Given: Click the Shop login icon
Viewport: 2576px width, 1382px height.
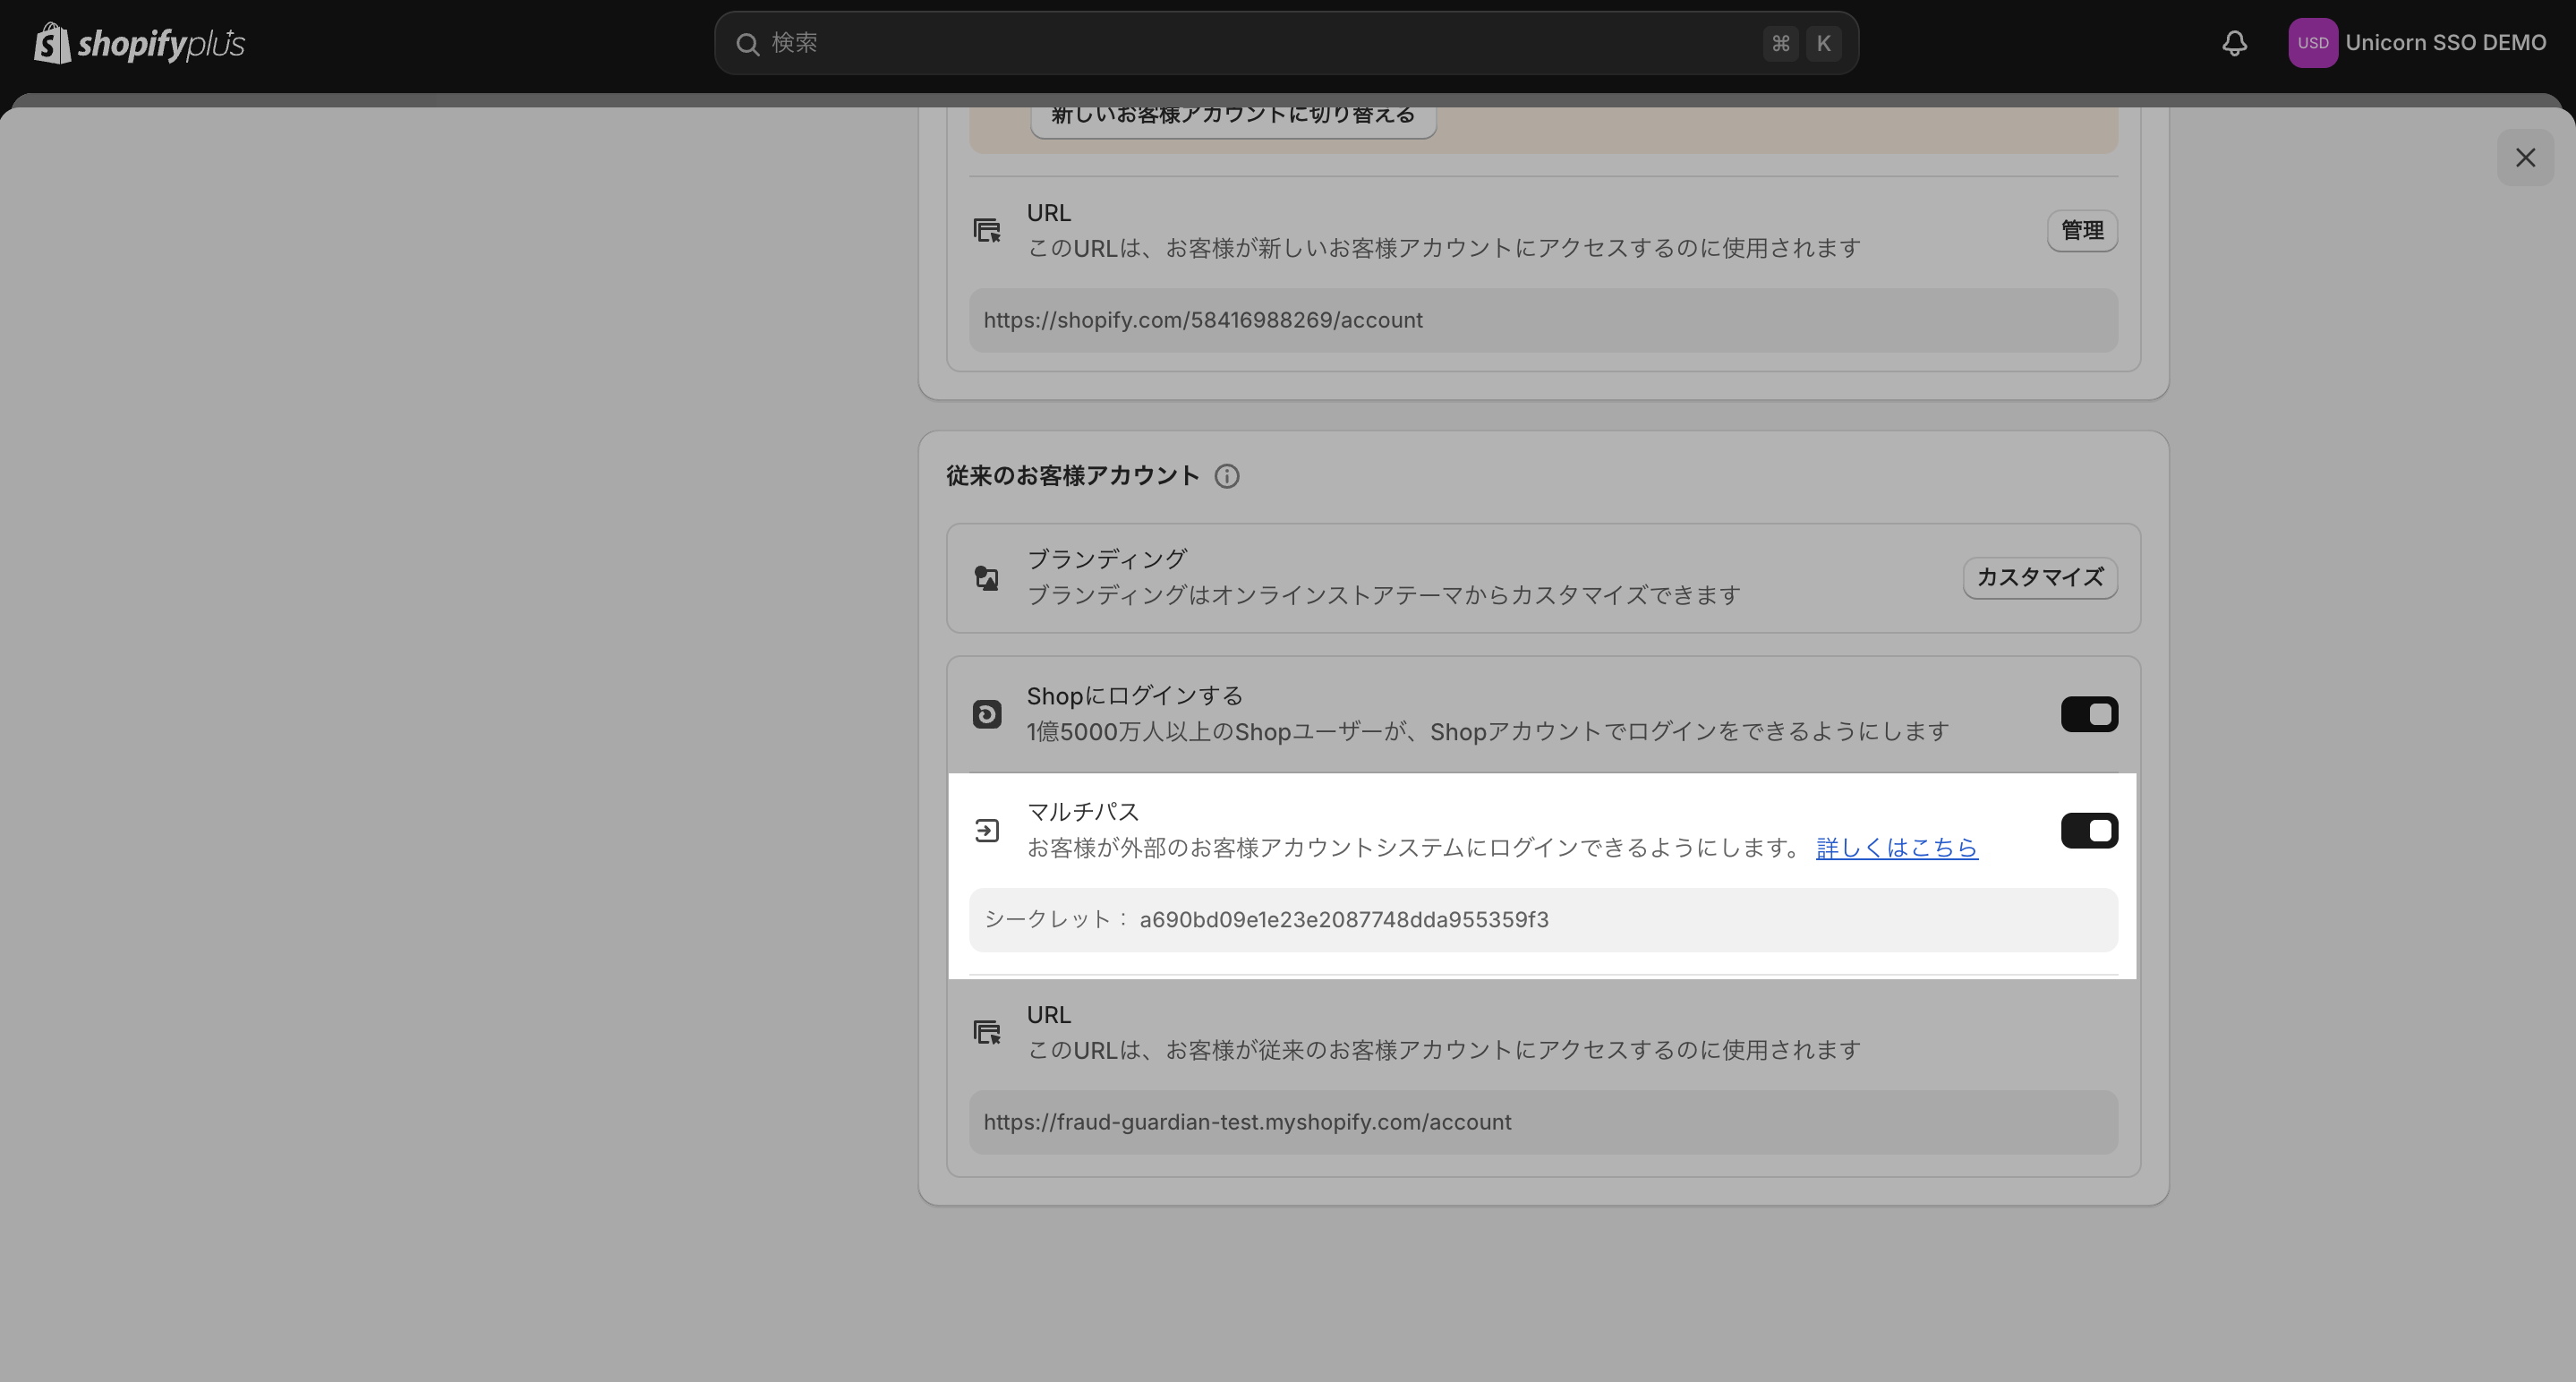Looking at the screenshot, I should click(x=986, y=714).
